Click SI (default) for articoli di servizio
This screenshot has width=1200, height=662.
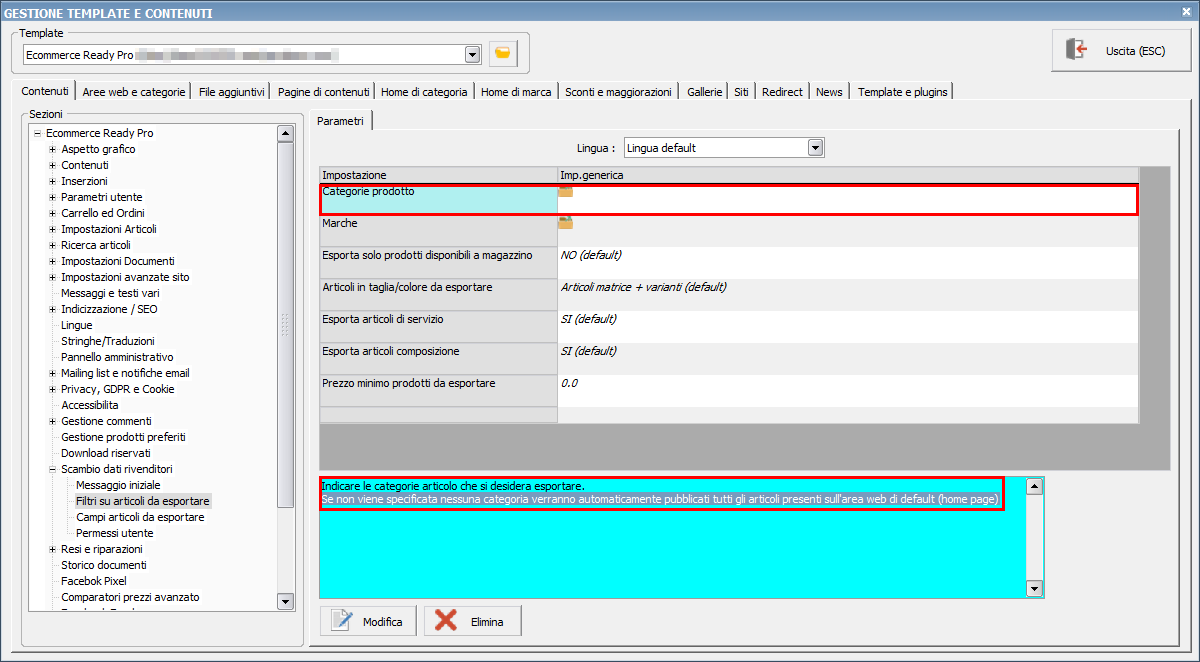[589, 319]
